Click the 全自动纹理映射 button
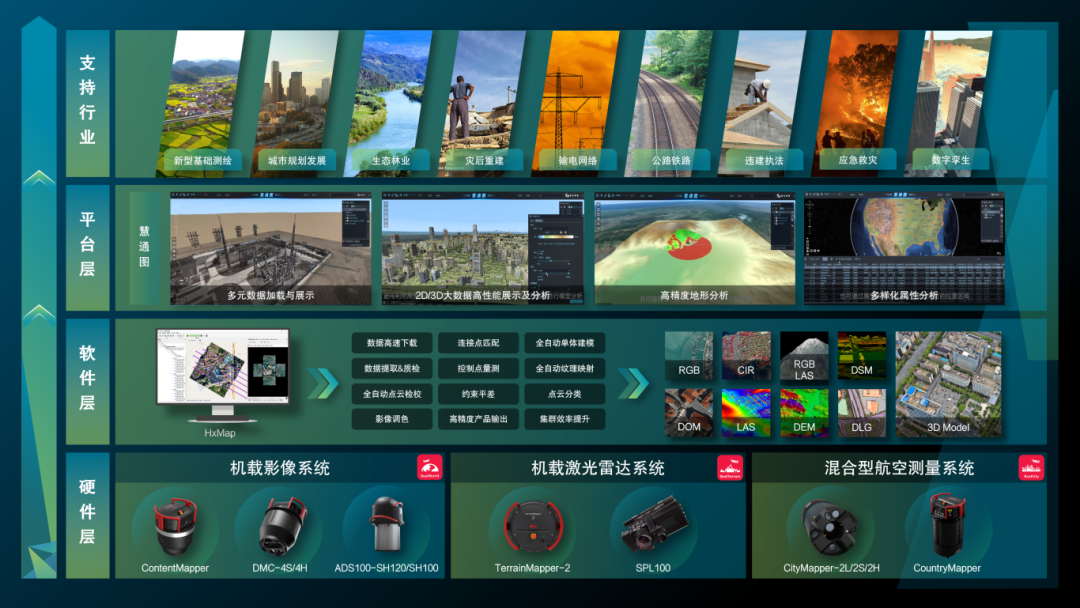Viewport: 1080px width, 608px height. pyautogui.click(x=565, y=368)
